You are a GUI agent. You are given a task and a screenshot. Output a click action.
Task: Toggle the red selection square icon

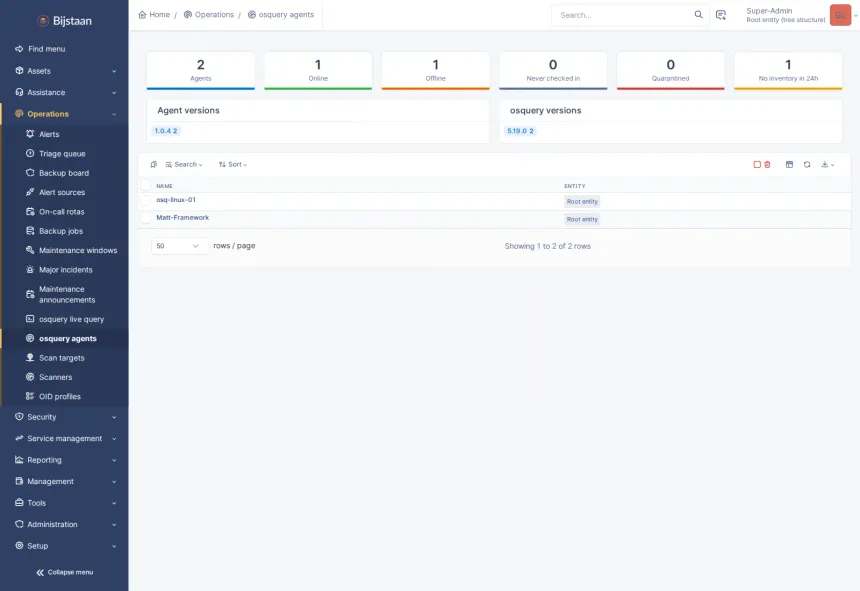[757, 164]
